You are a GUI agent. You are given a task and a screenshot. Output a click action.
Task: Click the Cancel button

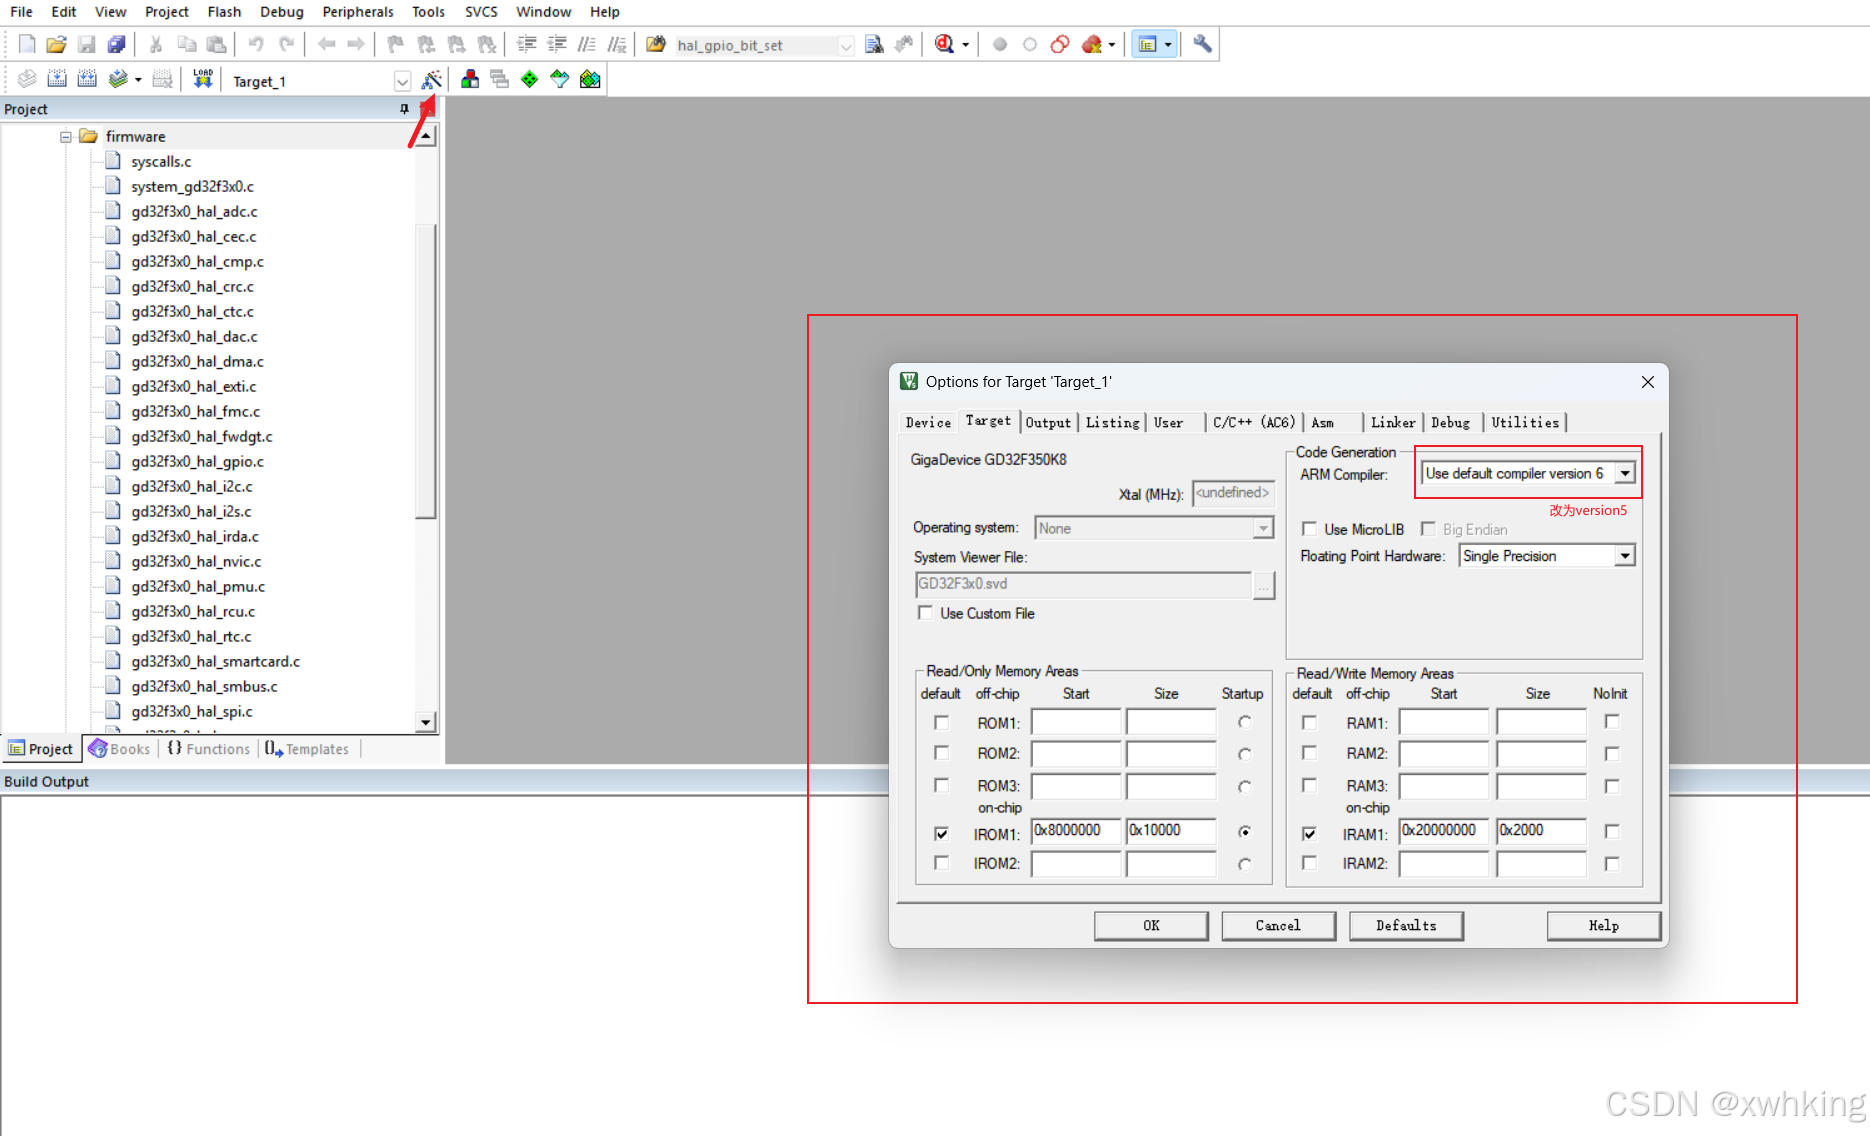coord(1278,926)
